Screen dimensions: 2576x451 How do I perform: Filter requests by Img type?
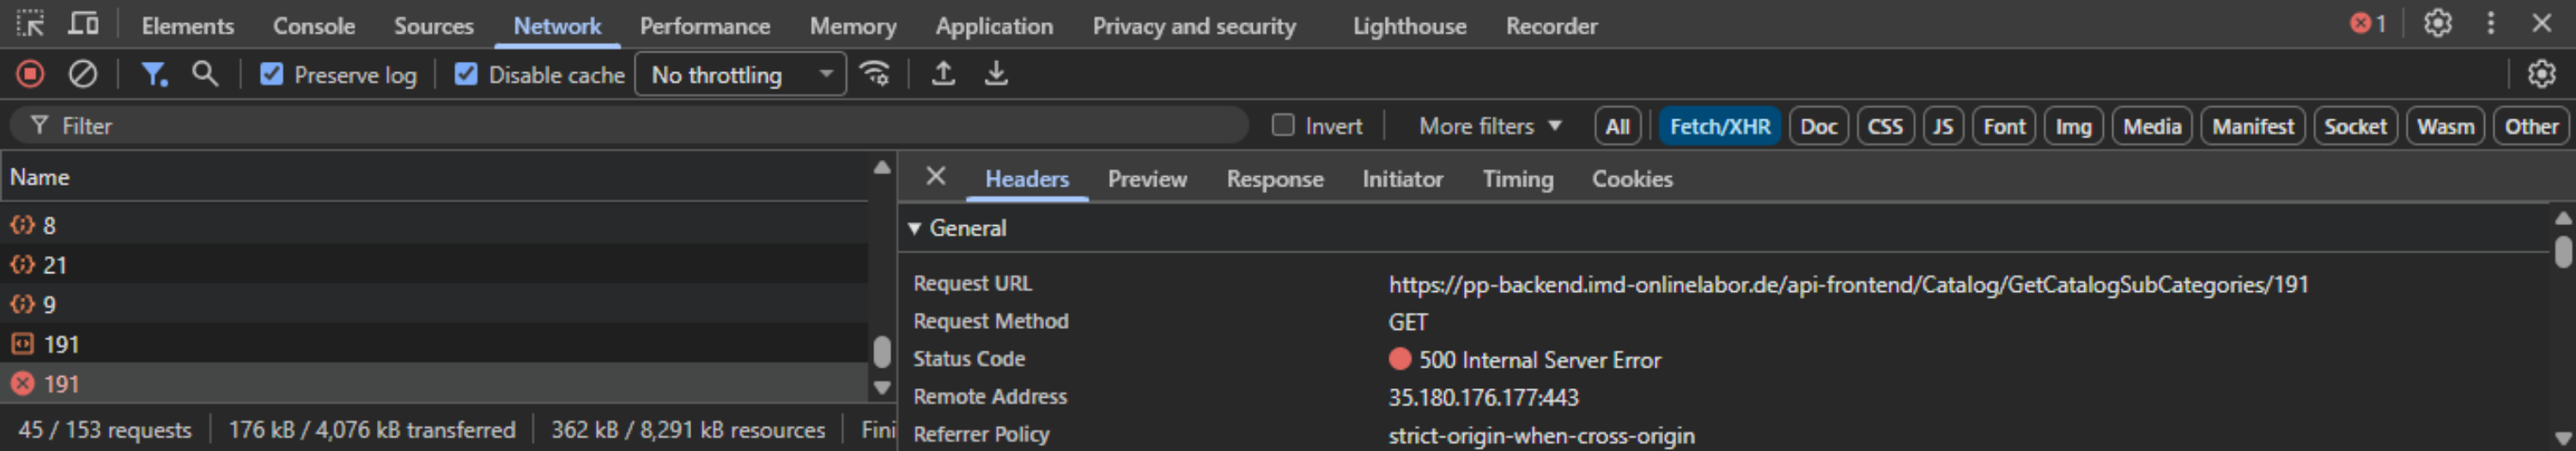click(2073, 127)
